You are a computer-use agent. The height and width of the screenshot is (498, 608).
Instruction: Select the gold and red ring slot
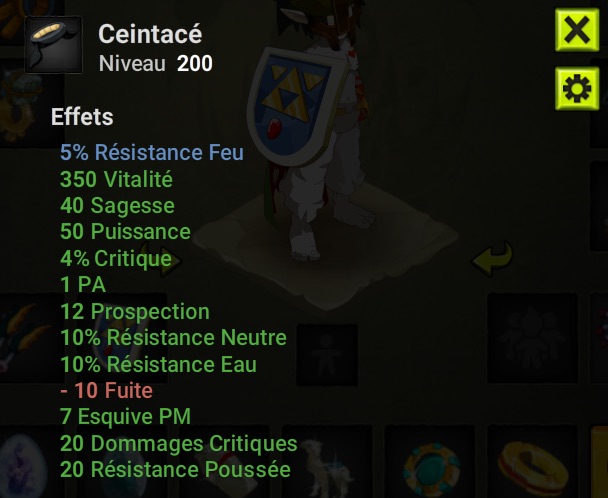point(532,462)
